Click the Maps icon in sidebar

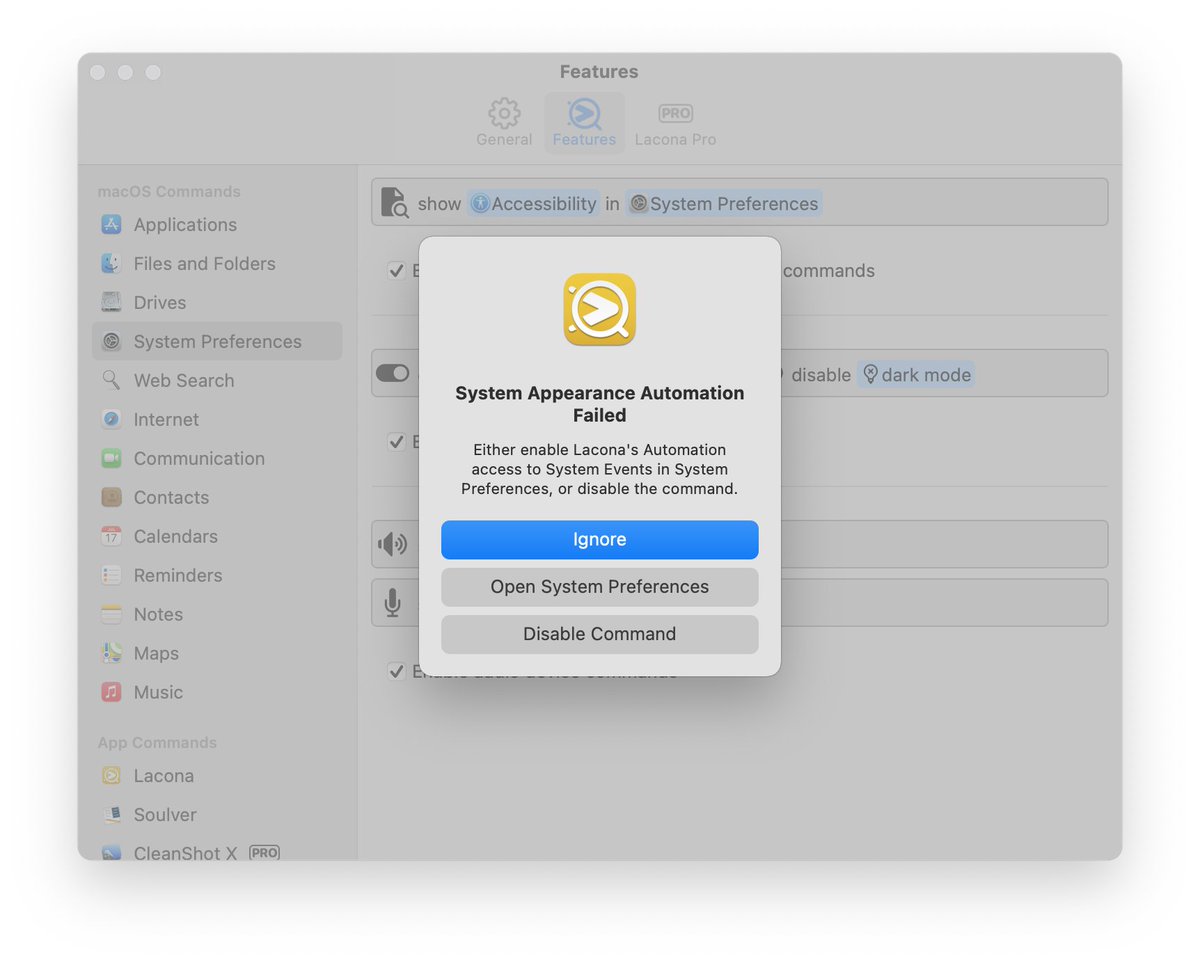pos(111,653)
